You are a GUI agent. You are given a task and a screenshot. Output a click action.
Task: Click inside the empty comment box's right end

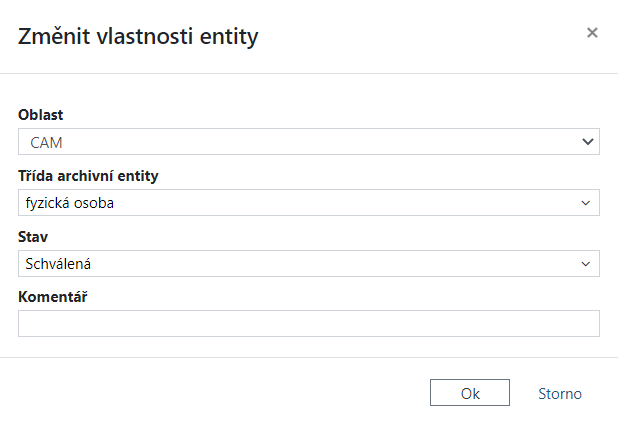[x=580, y=323]
